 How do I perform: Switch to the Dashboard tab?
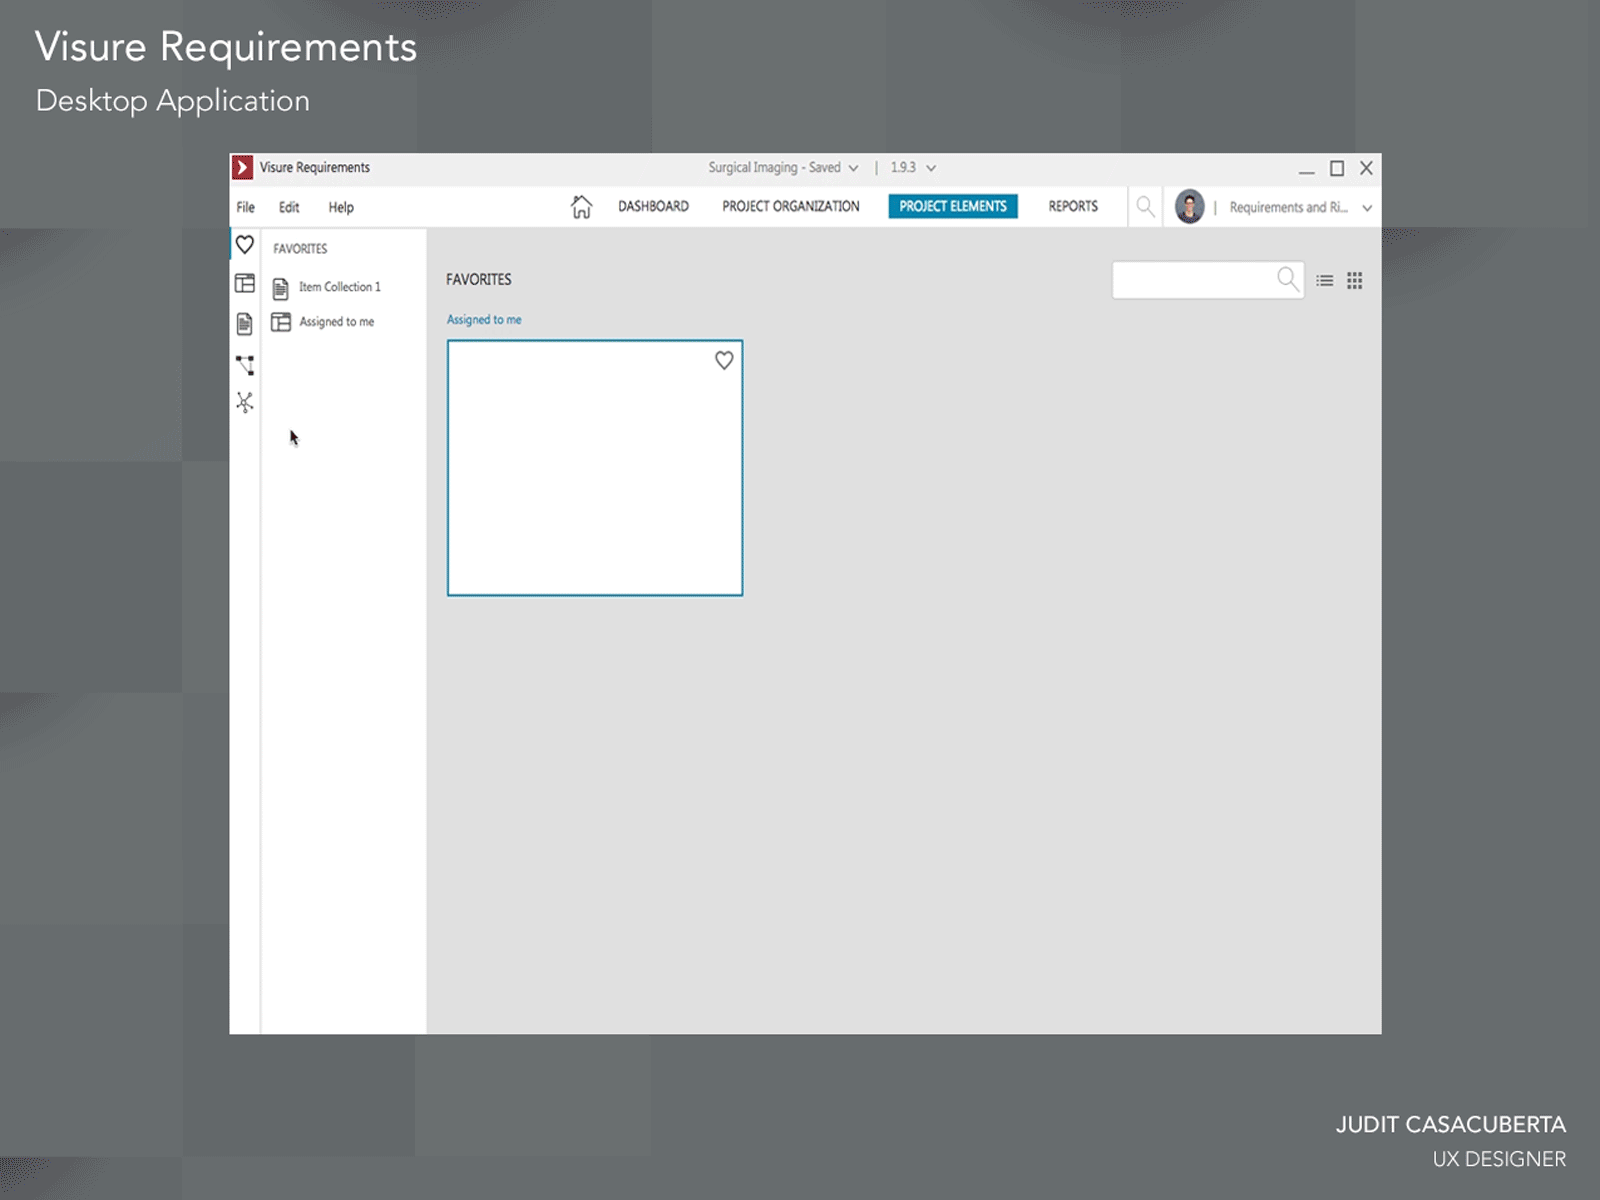[653, 207]
